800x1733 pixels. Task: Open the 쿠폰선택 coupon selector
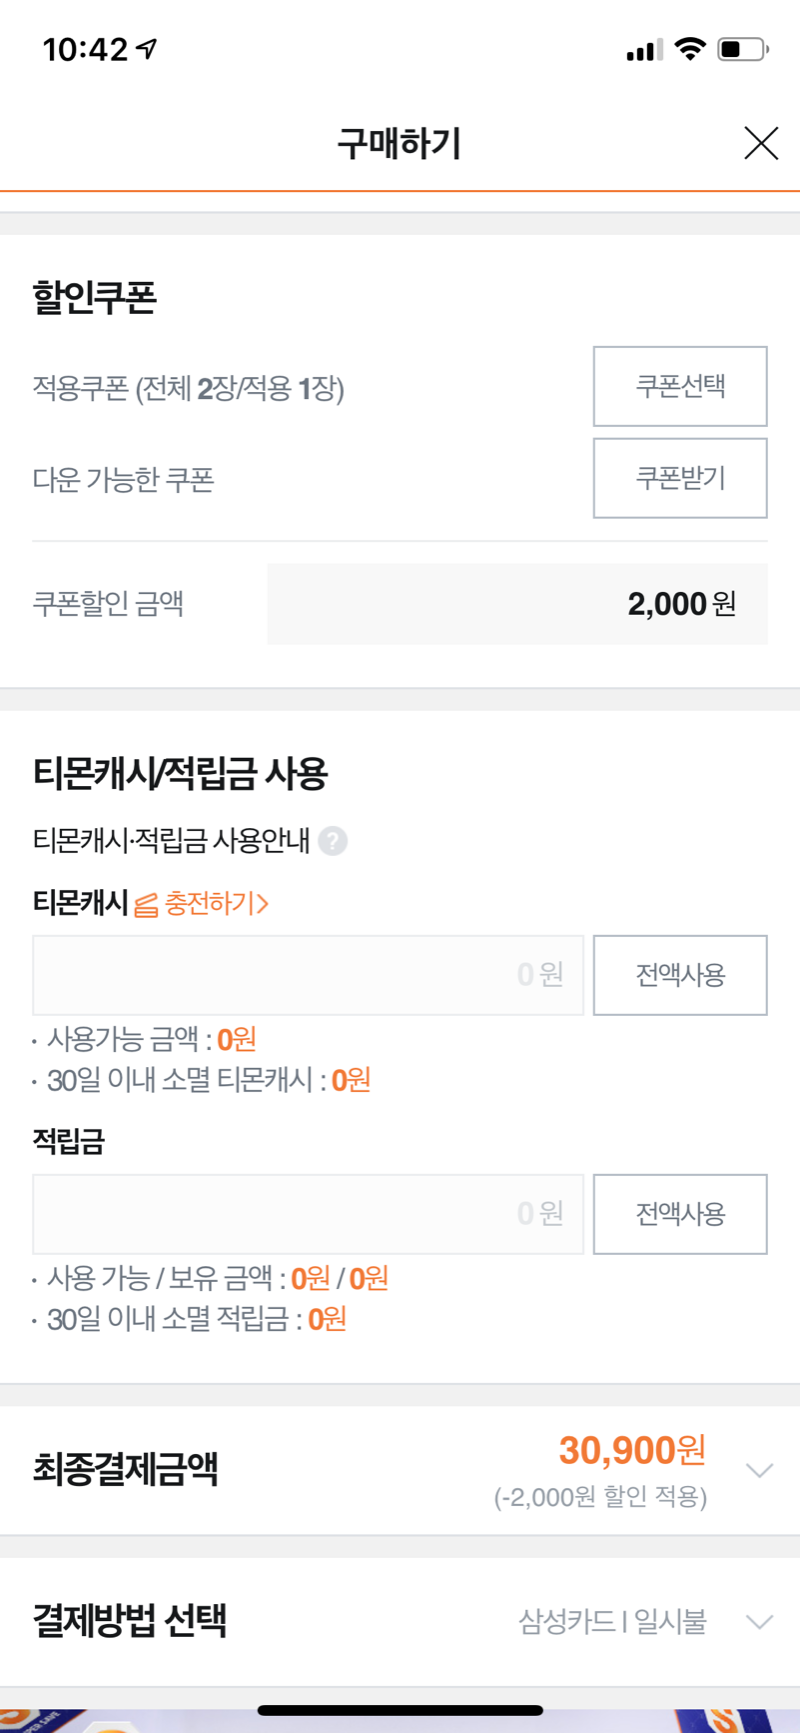coord(680,387)
